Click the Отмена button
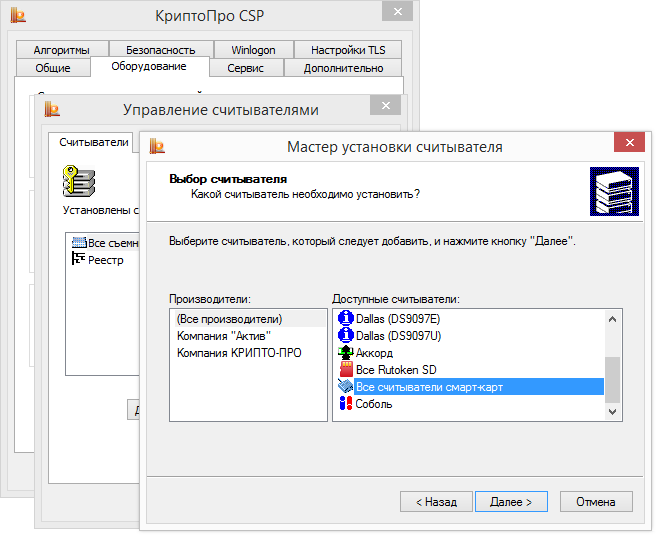 coord(596,501)
